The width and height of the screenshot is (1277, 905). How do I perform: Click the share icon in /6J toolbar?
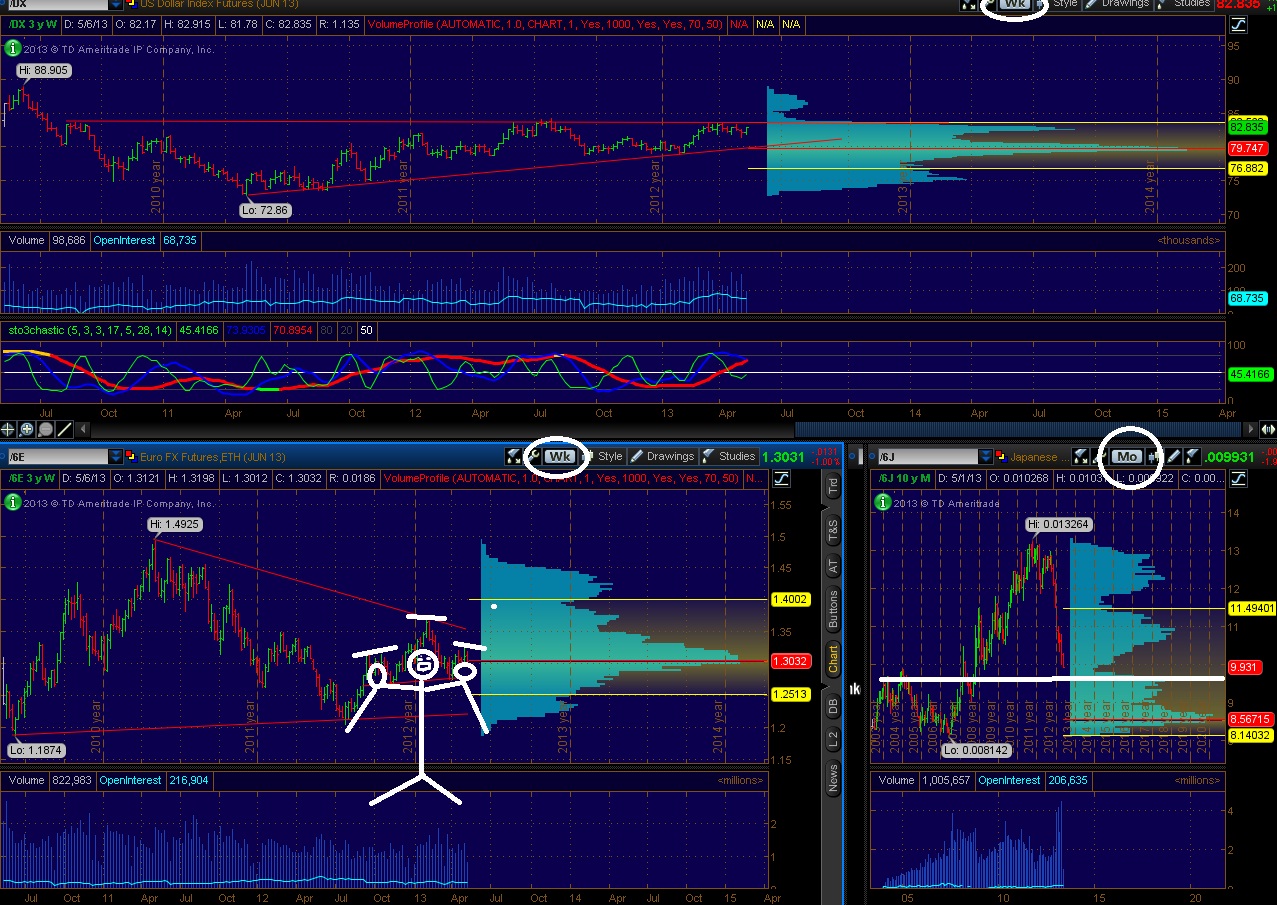(1080, 456)
